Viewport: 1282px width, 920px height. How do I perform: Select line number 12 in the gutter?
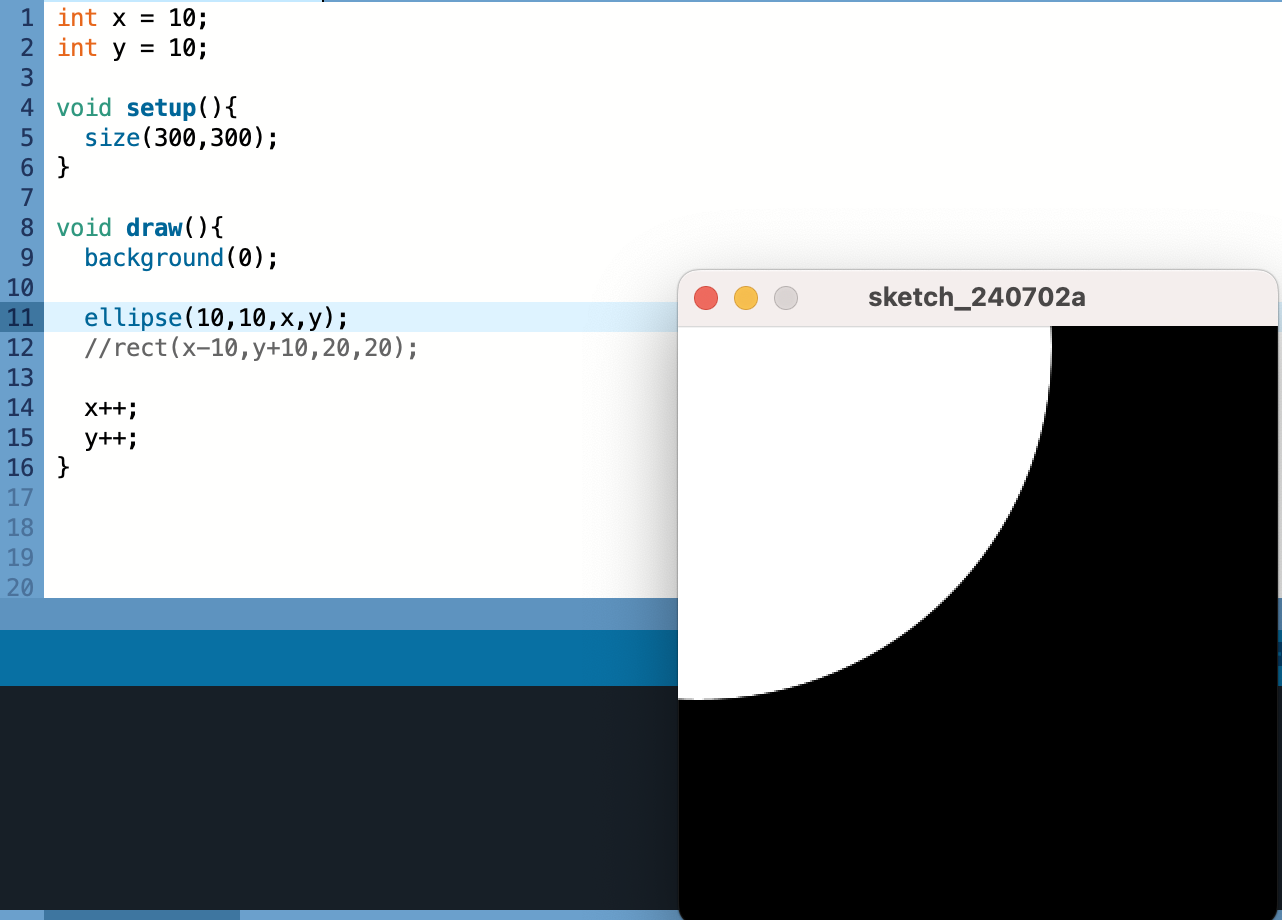pyautogui.click(x=20, y=348)
